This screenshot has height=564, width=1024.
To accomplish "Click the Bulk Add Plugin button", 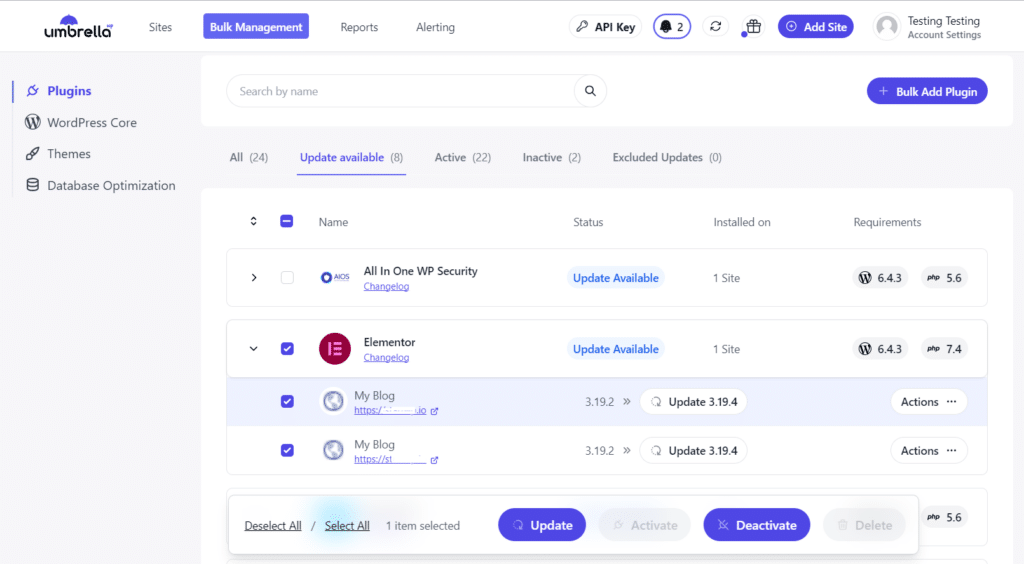I will [x=927, y=91].
